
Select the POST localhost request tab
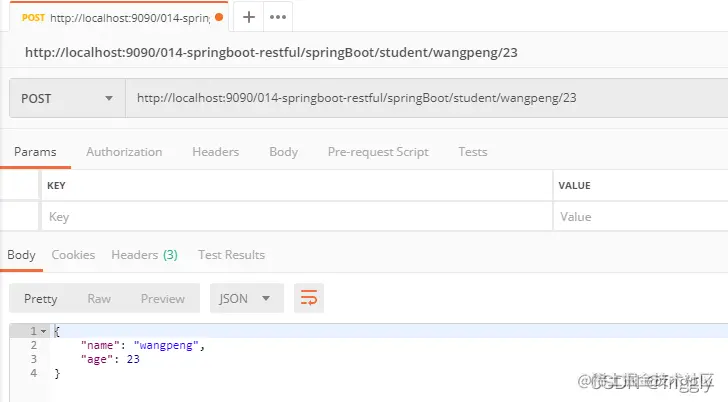[x=119, y=18]
